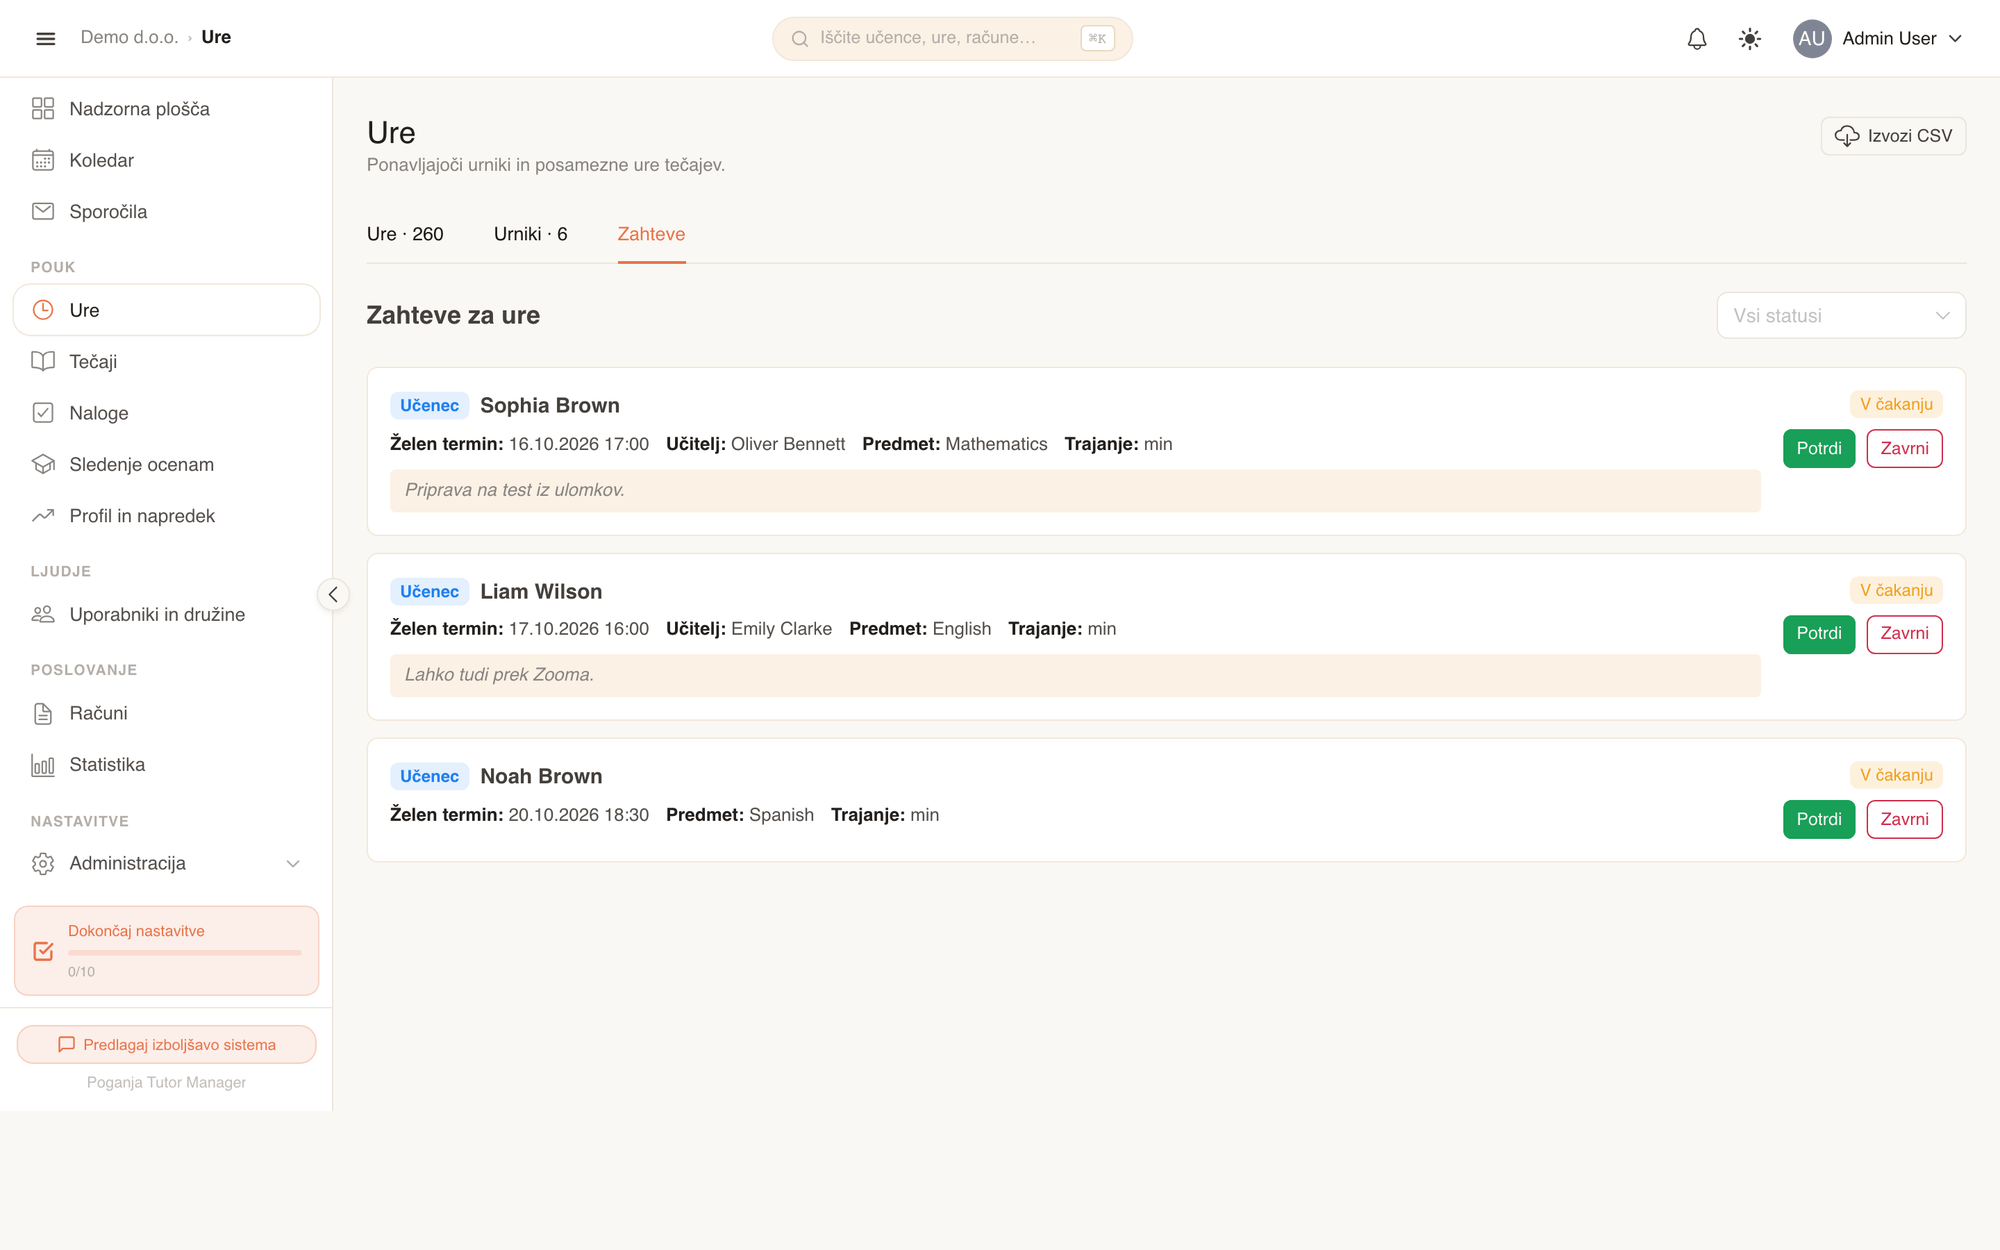Confirm Liam Wilson's request with Potrdi

click(x=1819, y=633)
